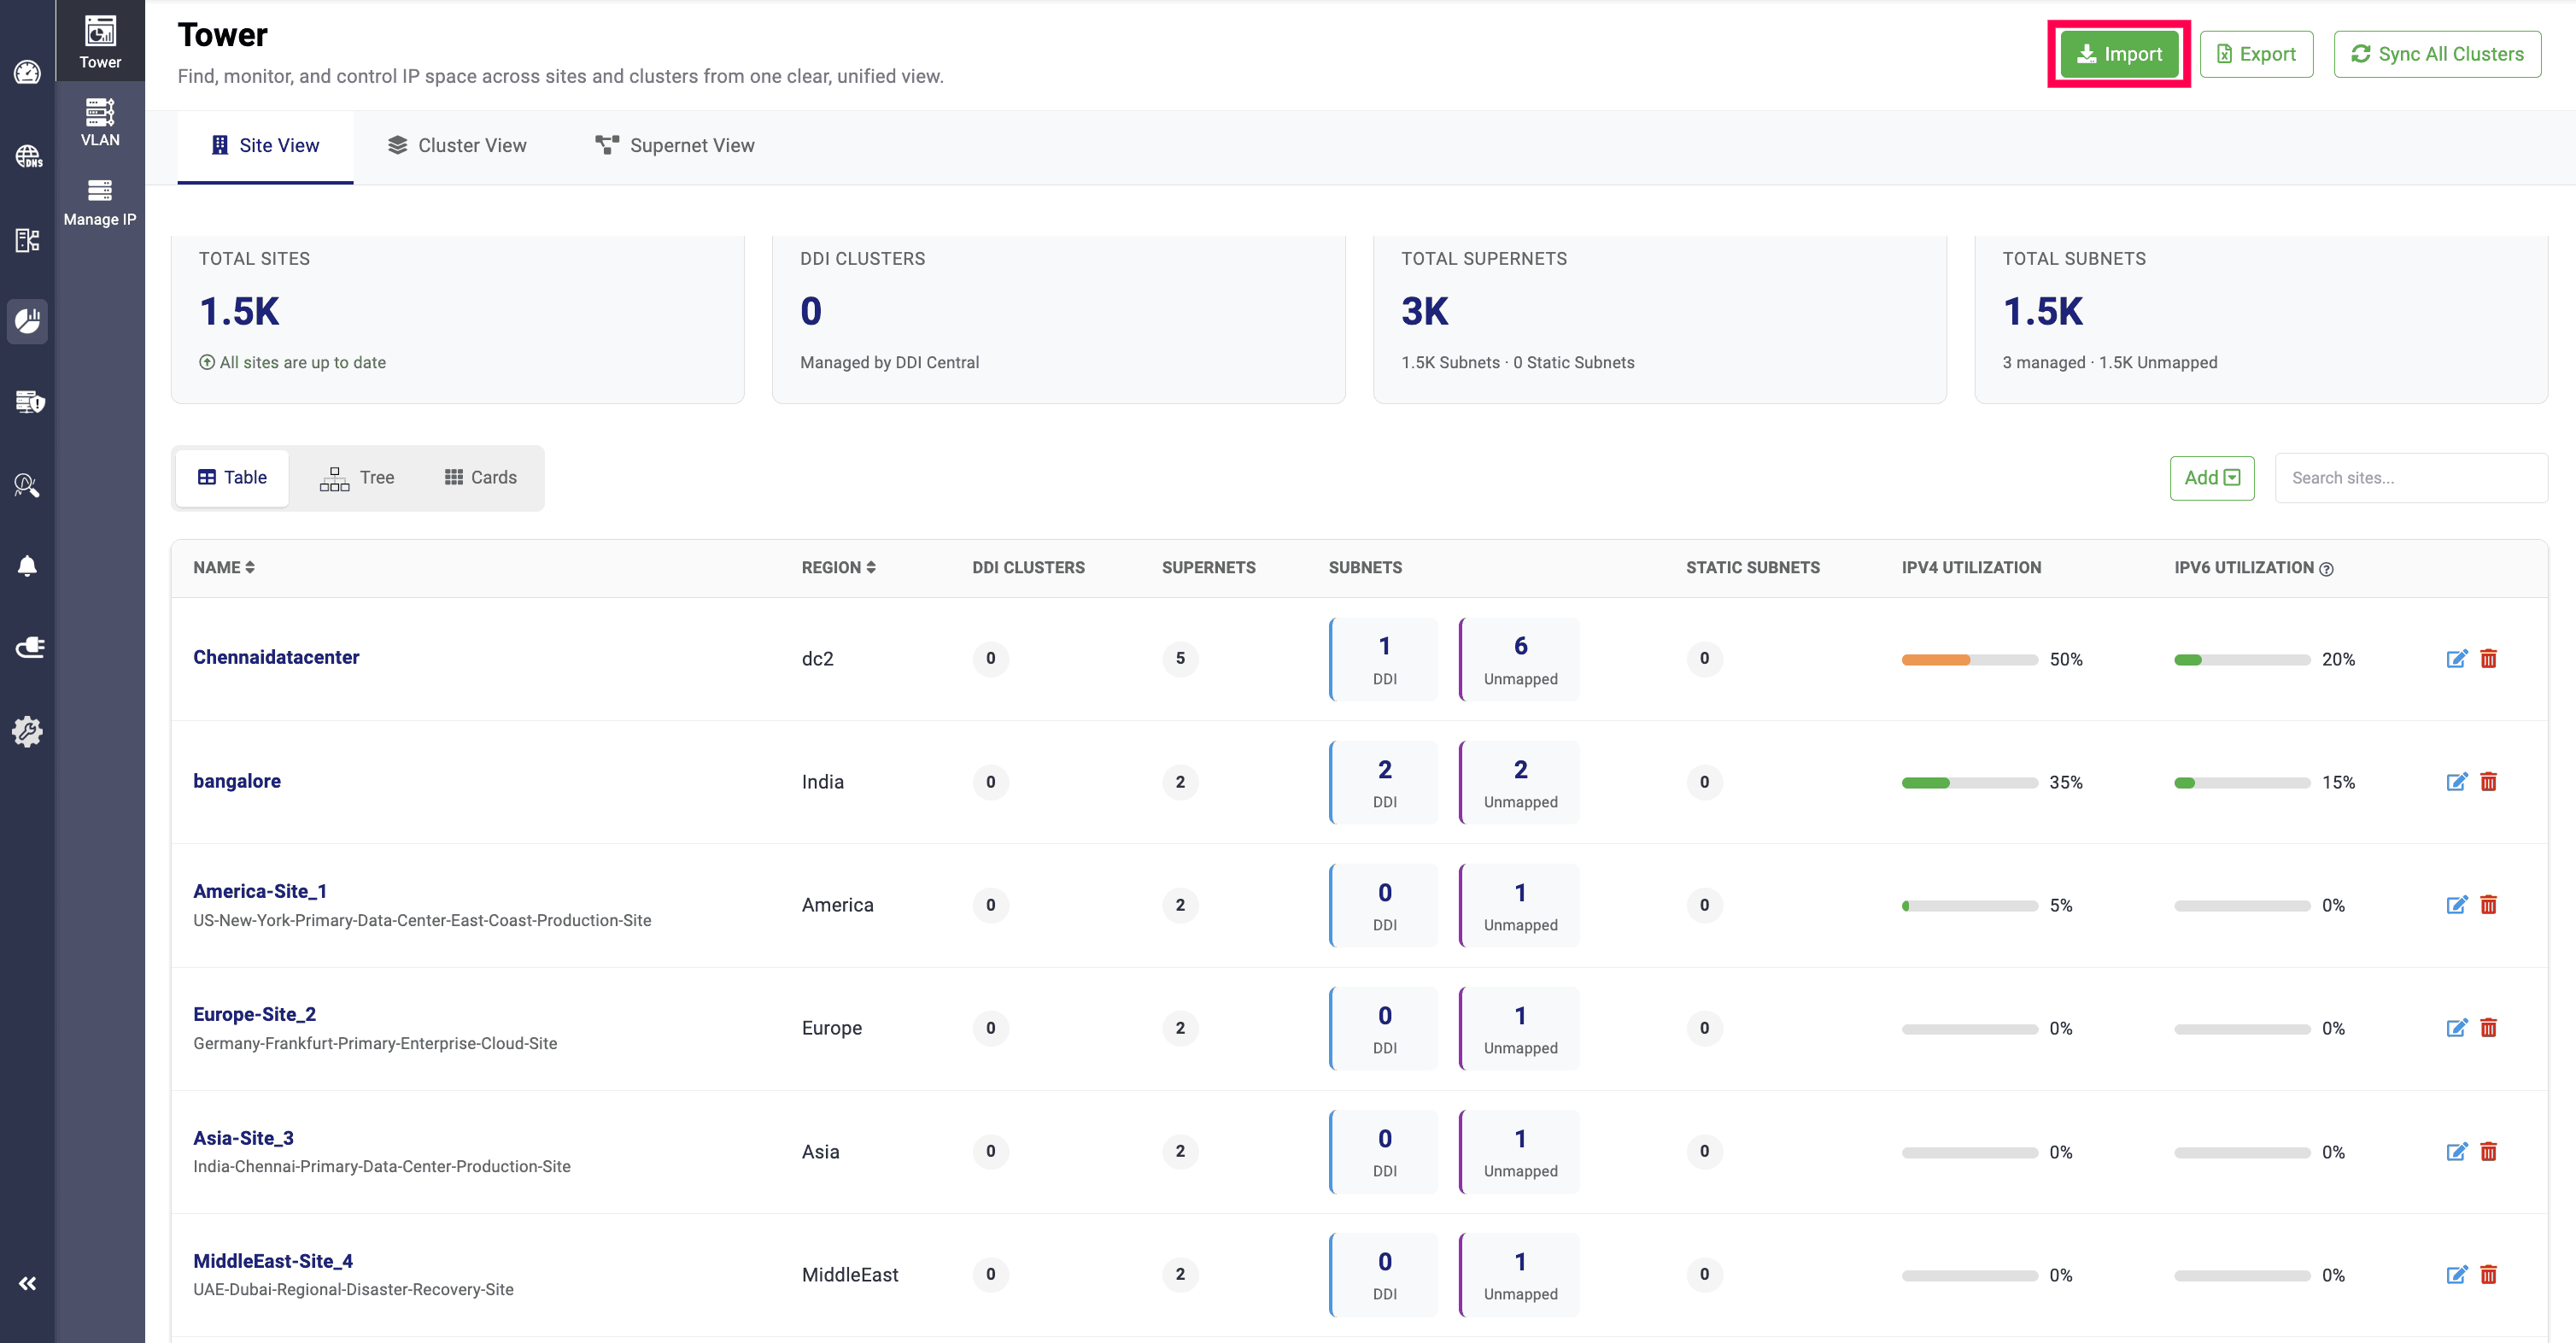This screenshot has width=2576, height=1343.
Task: Collapse sidebar with double-chevron icon
Action: coord(27,1283)
